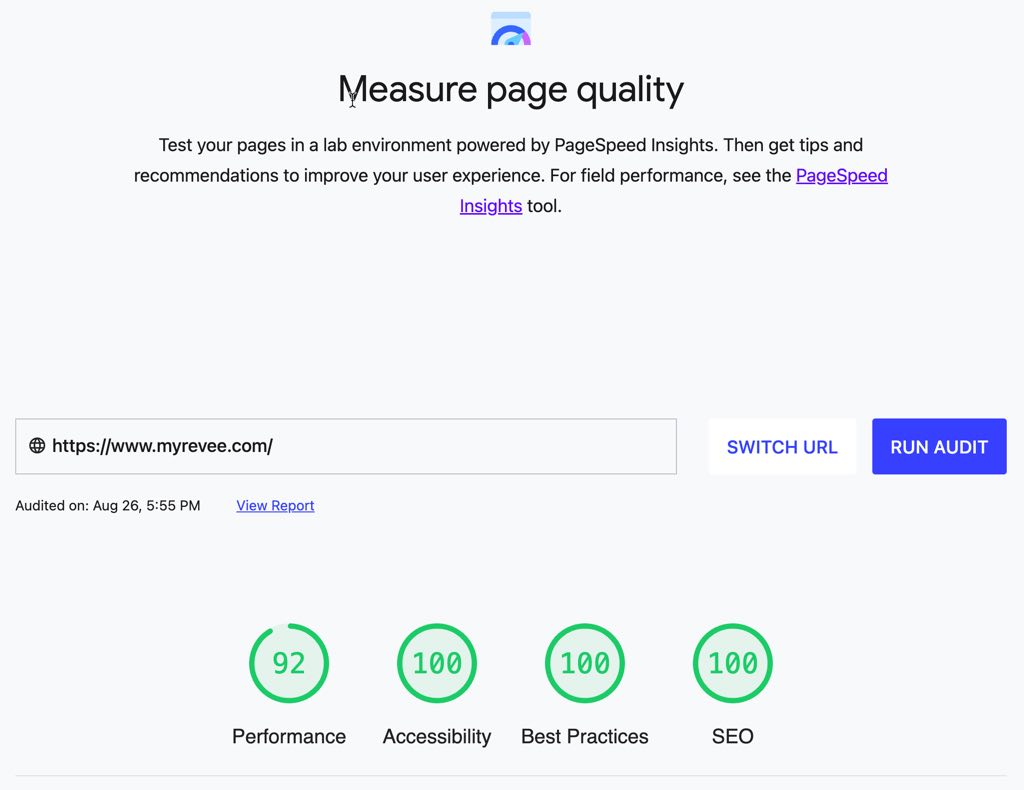The height and width of the screenshot is (790, 1024).
Task: Click the Lighthouse gauge logo icon
Action: (x=511, y=28)
